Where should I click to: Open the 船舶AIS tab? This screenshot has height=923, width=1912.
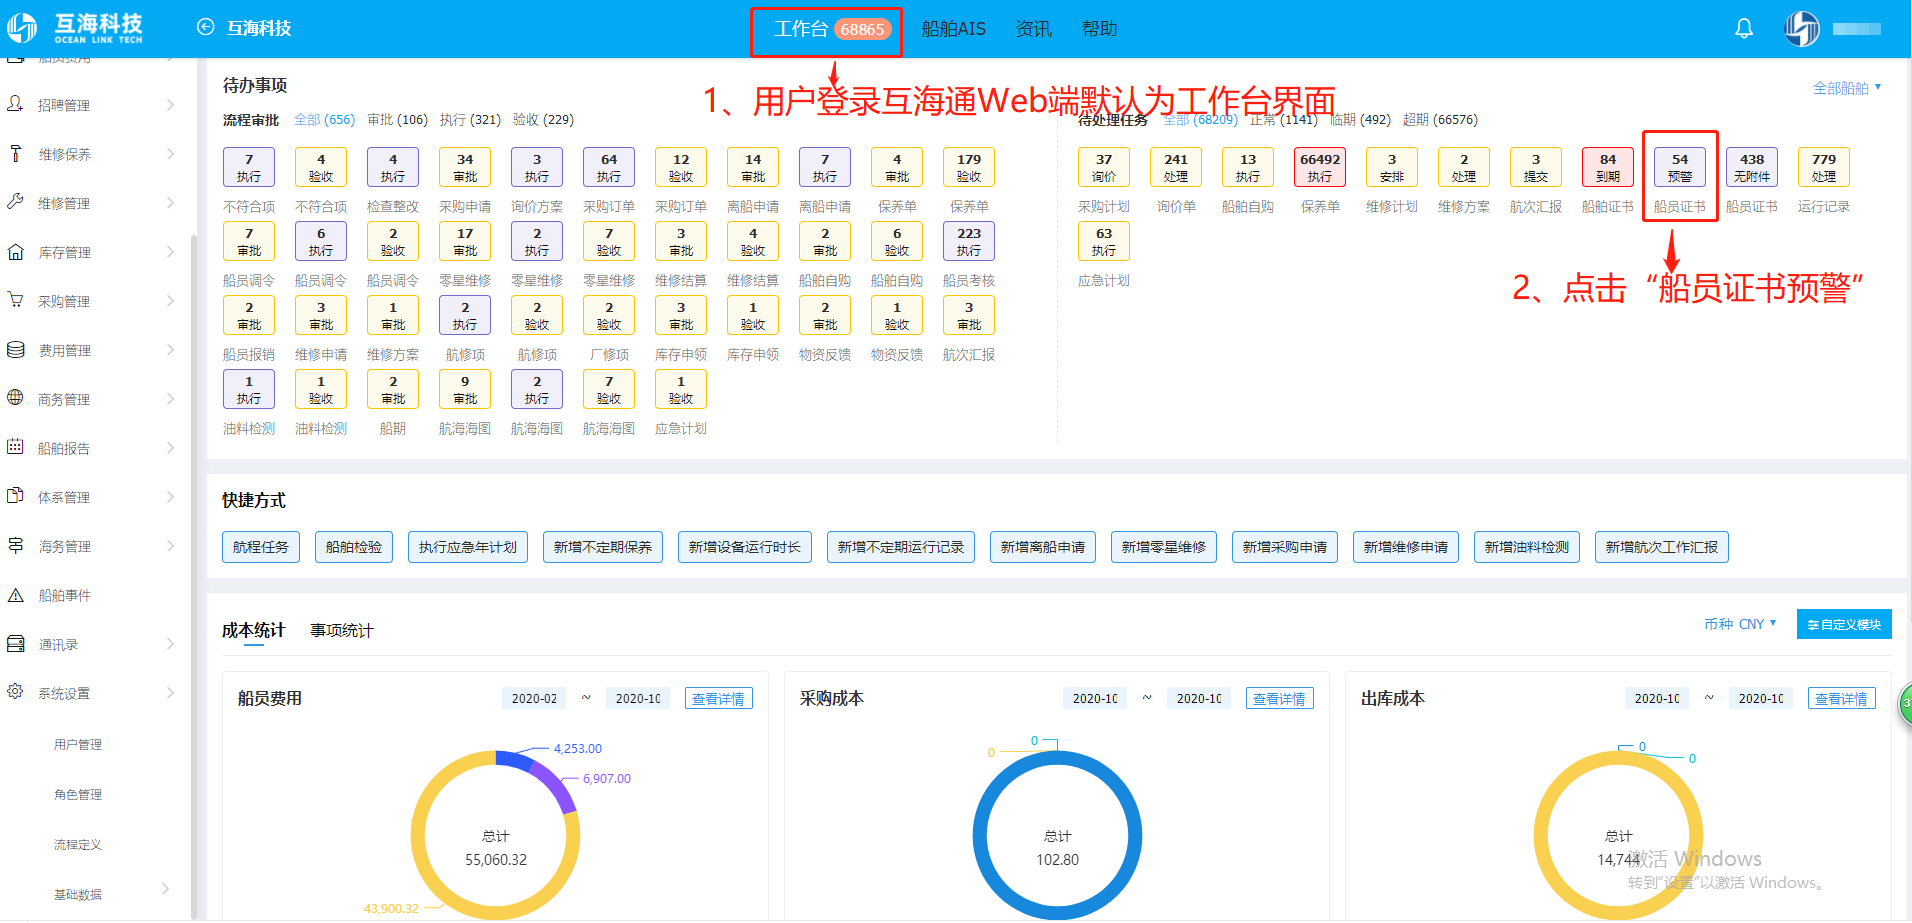953,29
